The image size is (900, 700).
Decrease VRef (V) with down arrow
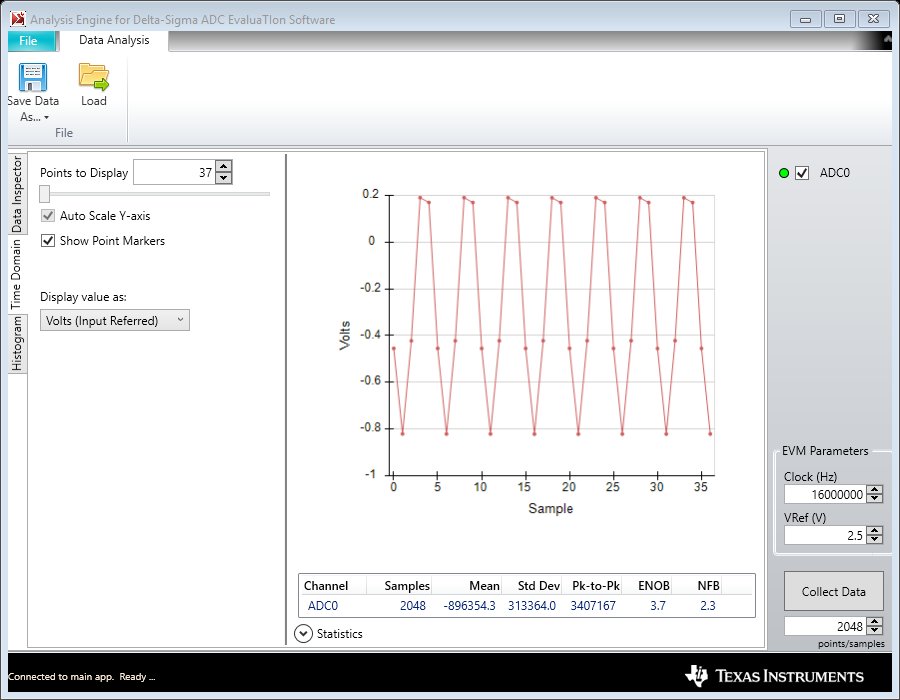(x=875, y=539)
